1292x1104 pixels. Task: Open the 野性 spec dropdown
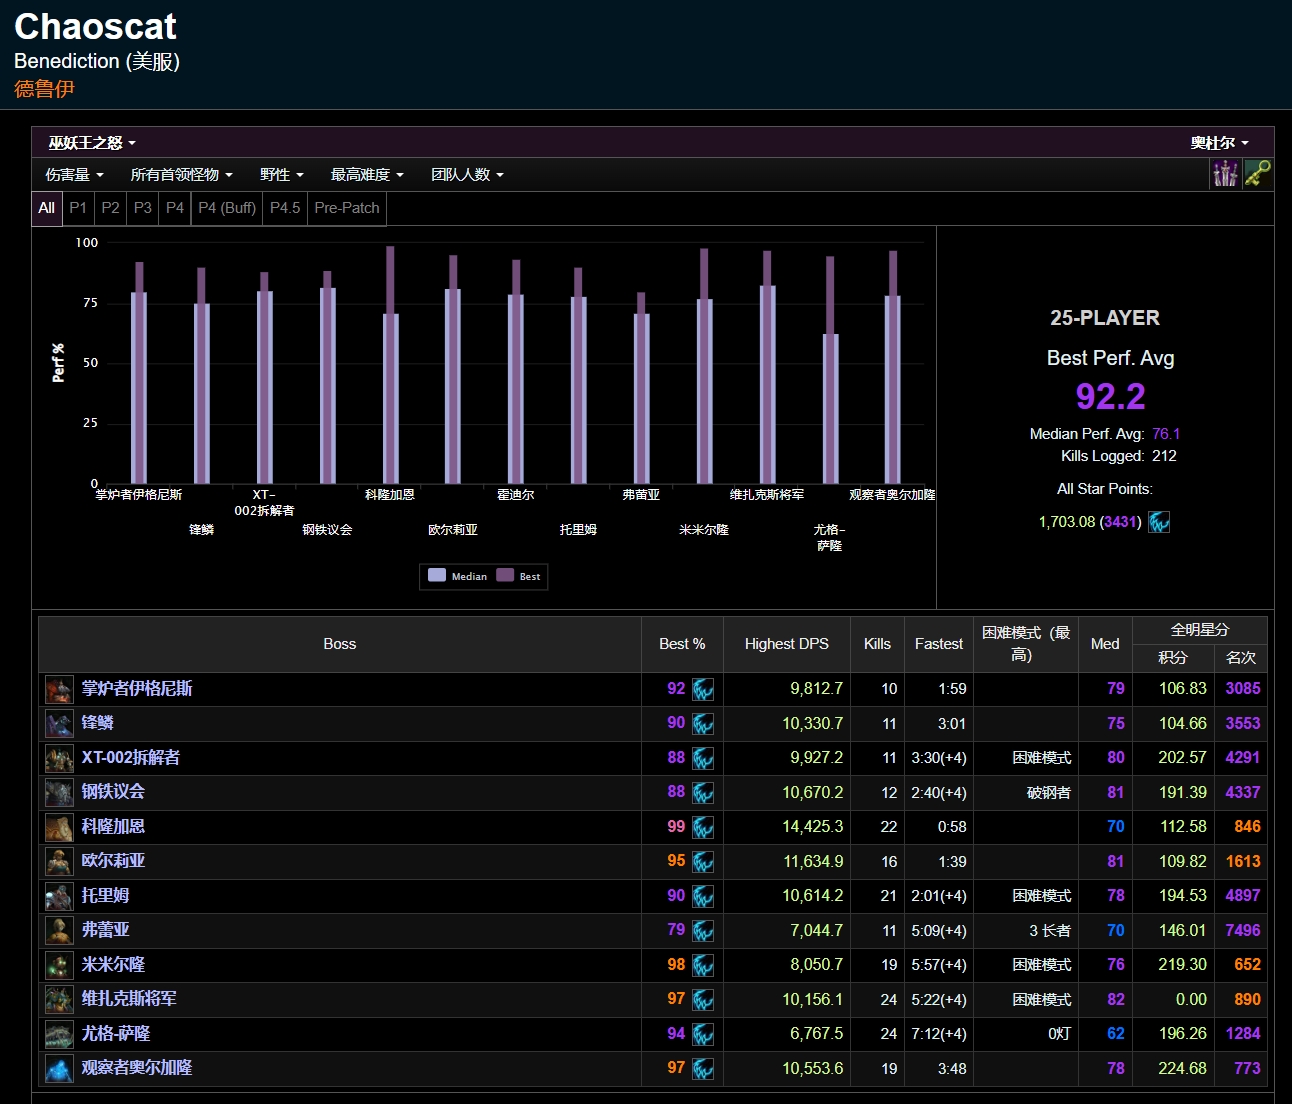coord(281,175)
